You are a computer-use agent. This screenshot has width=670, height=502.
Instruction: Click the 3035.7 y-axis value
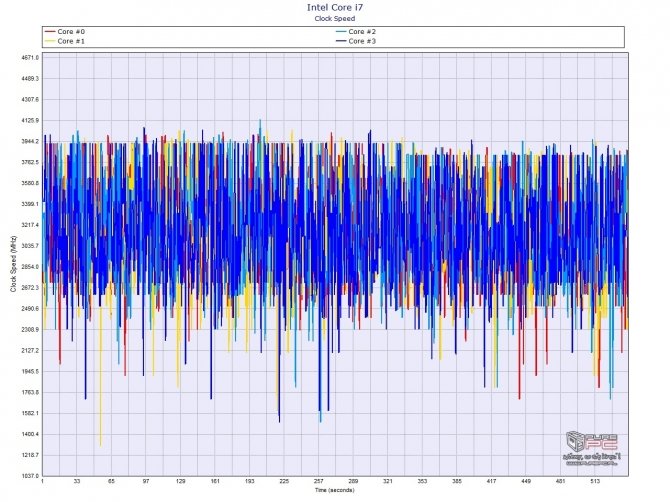coord(30,246)
